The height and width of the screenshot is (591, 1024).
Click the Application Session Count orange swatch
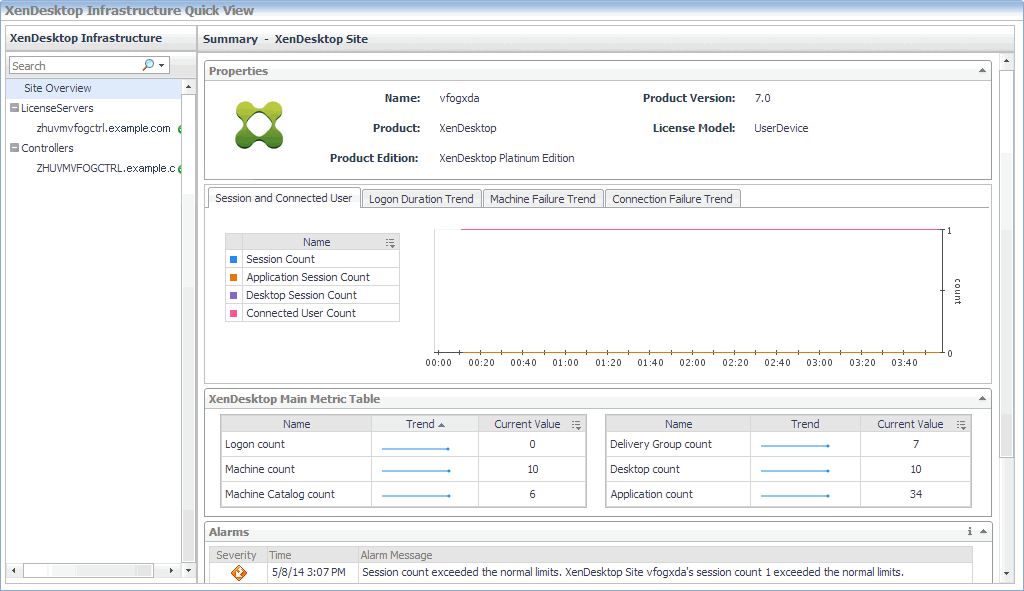[x=233, y=277]
